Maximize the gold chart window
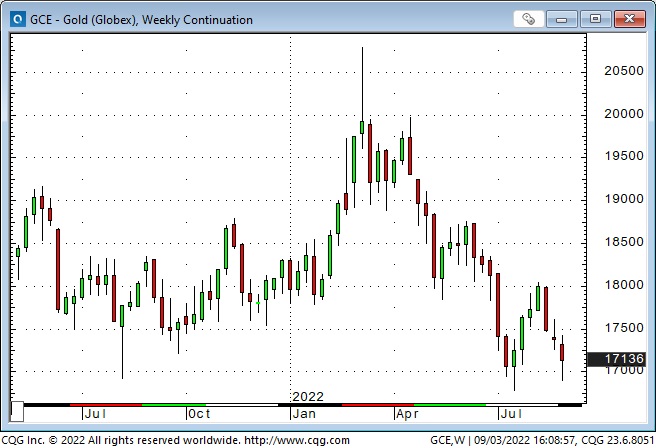The height and width of the screenshot is (448, 656). 595,19
